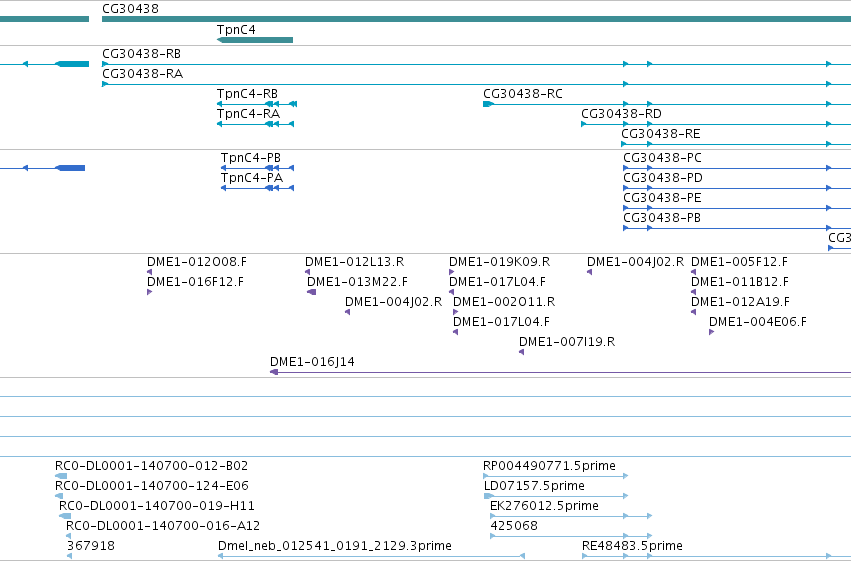Open the EK276012.5prime EST label
The width and height of the screenshot is (851, 561).
pyautogui.click(x=544, y=506)
